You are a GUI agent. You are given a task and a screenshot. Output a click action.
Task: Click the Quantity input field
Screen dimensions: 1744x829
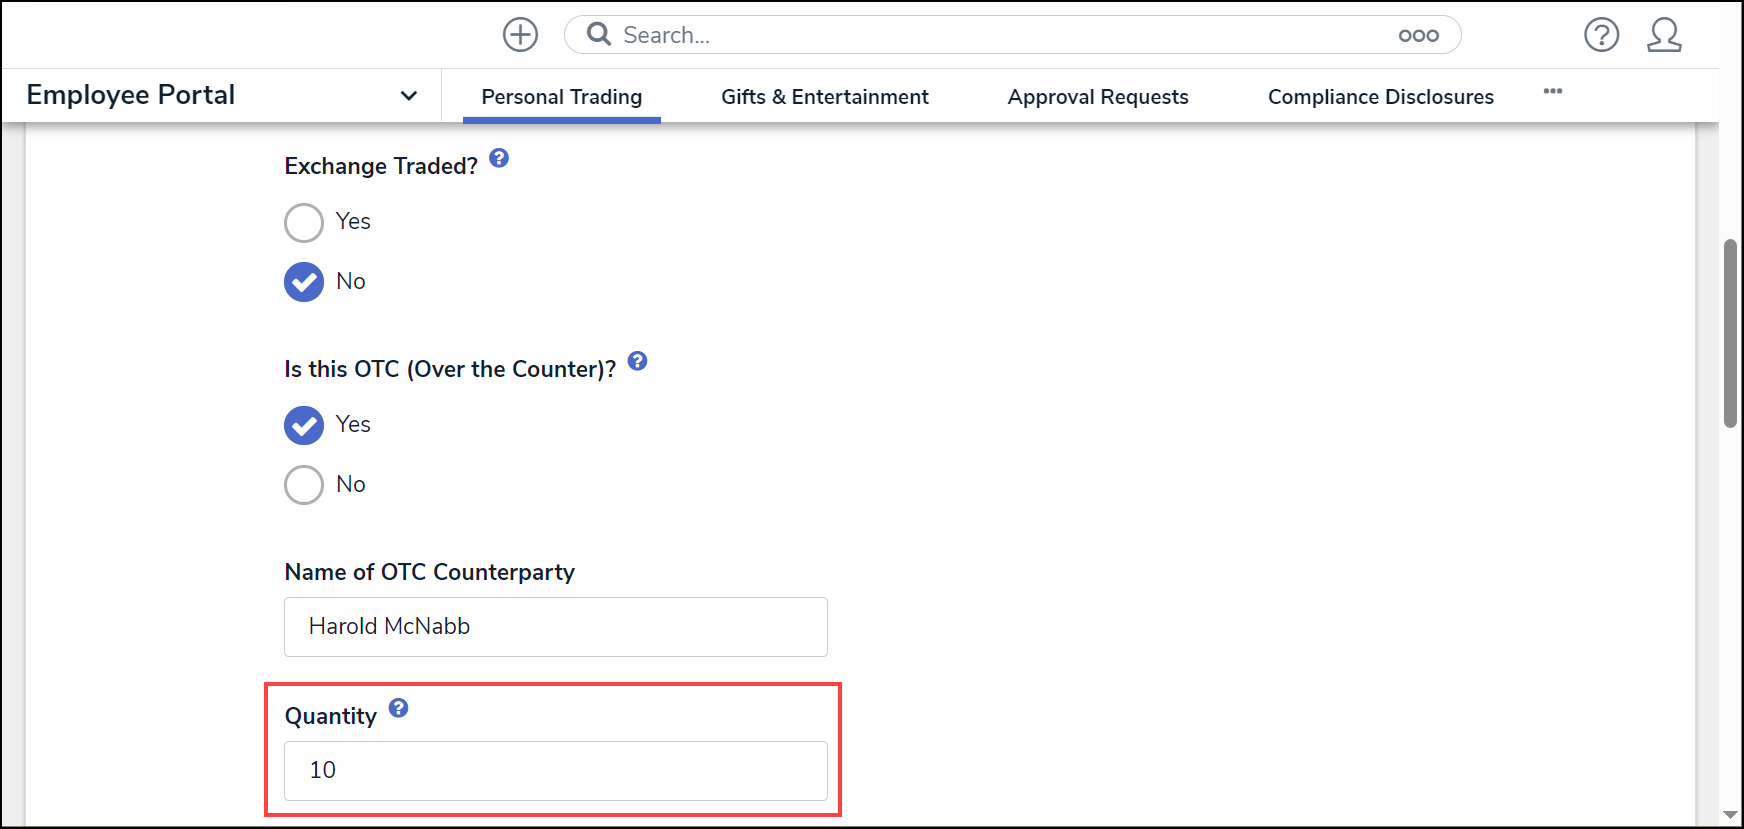(555, 771)
